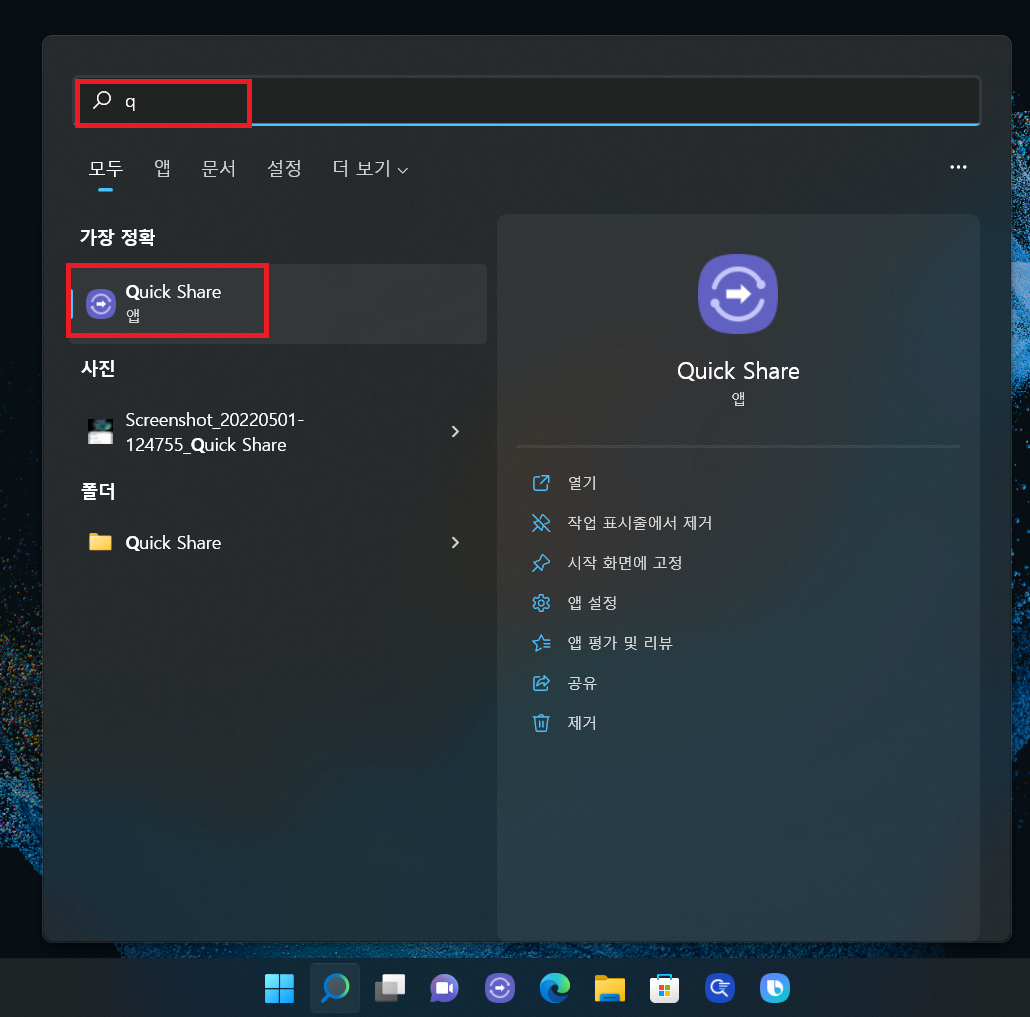
Task: Click 열기 to open the app
Action: (x=582, y=483)
